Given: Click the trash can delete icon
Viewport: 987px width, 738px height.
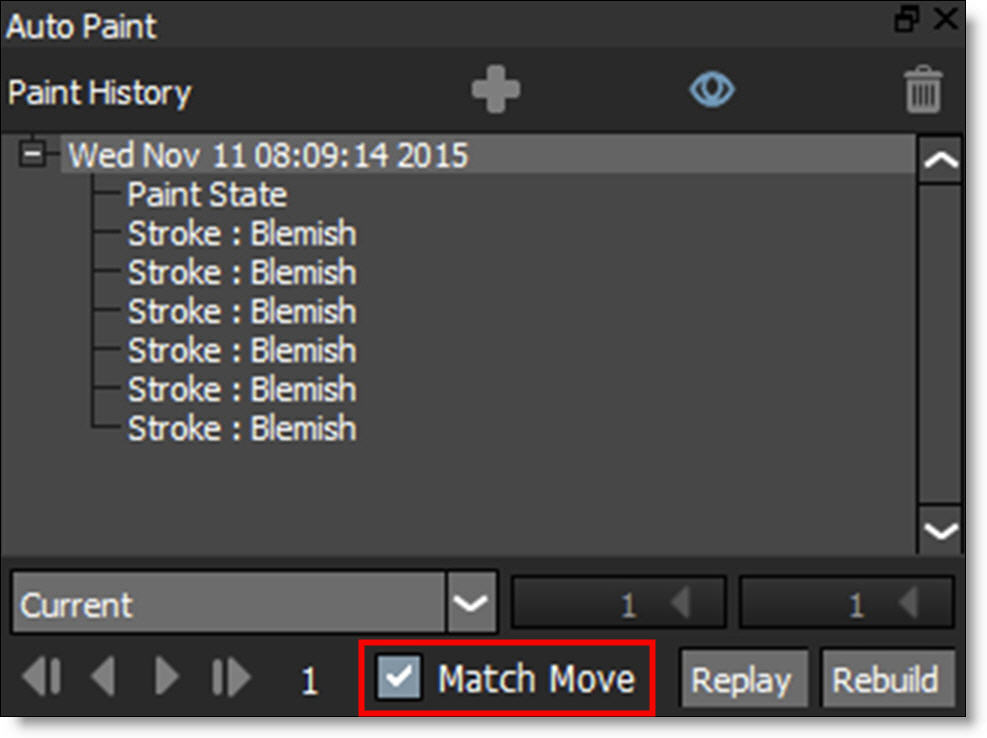Looking at the screenshot, I should [923, 92].
